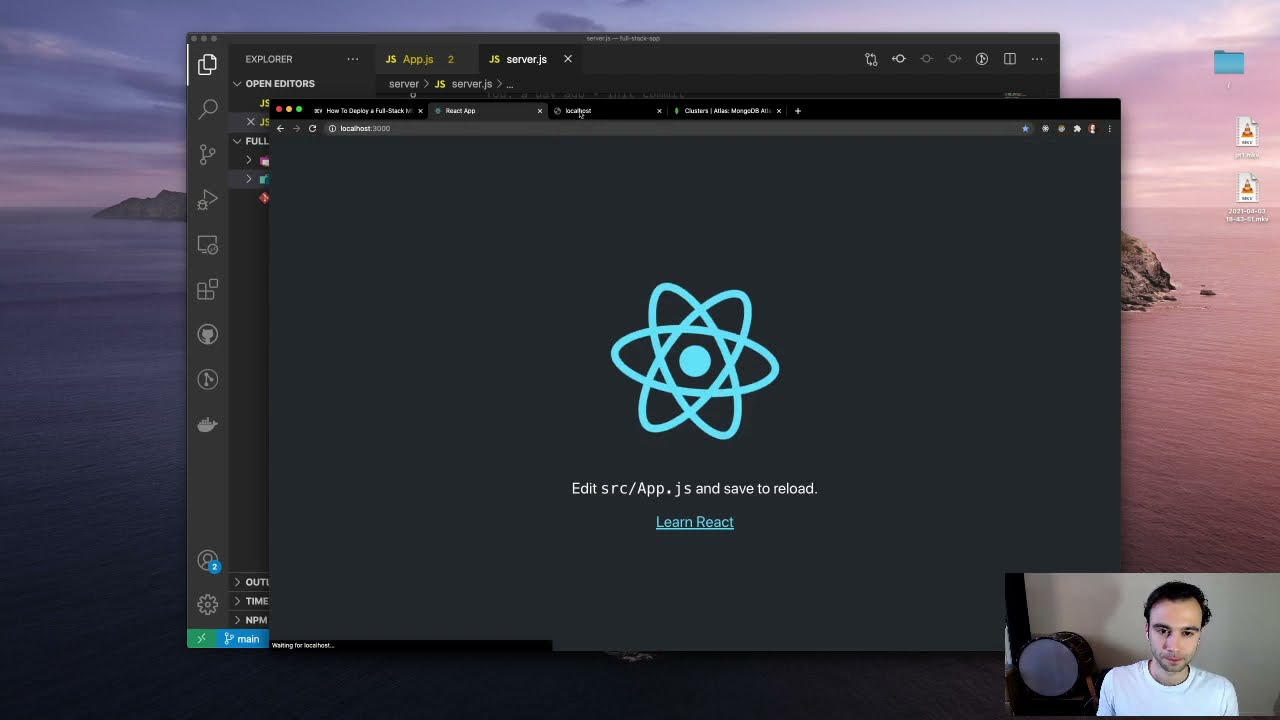Screen dimensions: 1280x720
Task: Open the 2021-04-03 mkv file on desktop
Action: [1247, 189]
